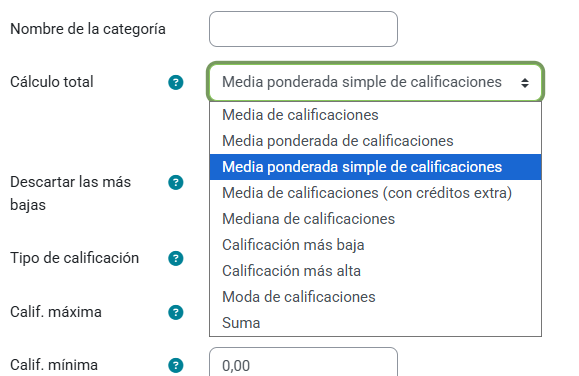View help for Calif. máxima
This screenshot has width=579, height=376.
[x=176, y=312]
